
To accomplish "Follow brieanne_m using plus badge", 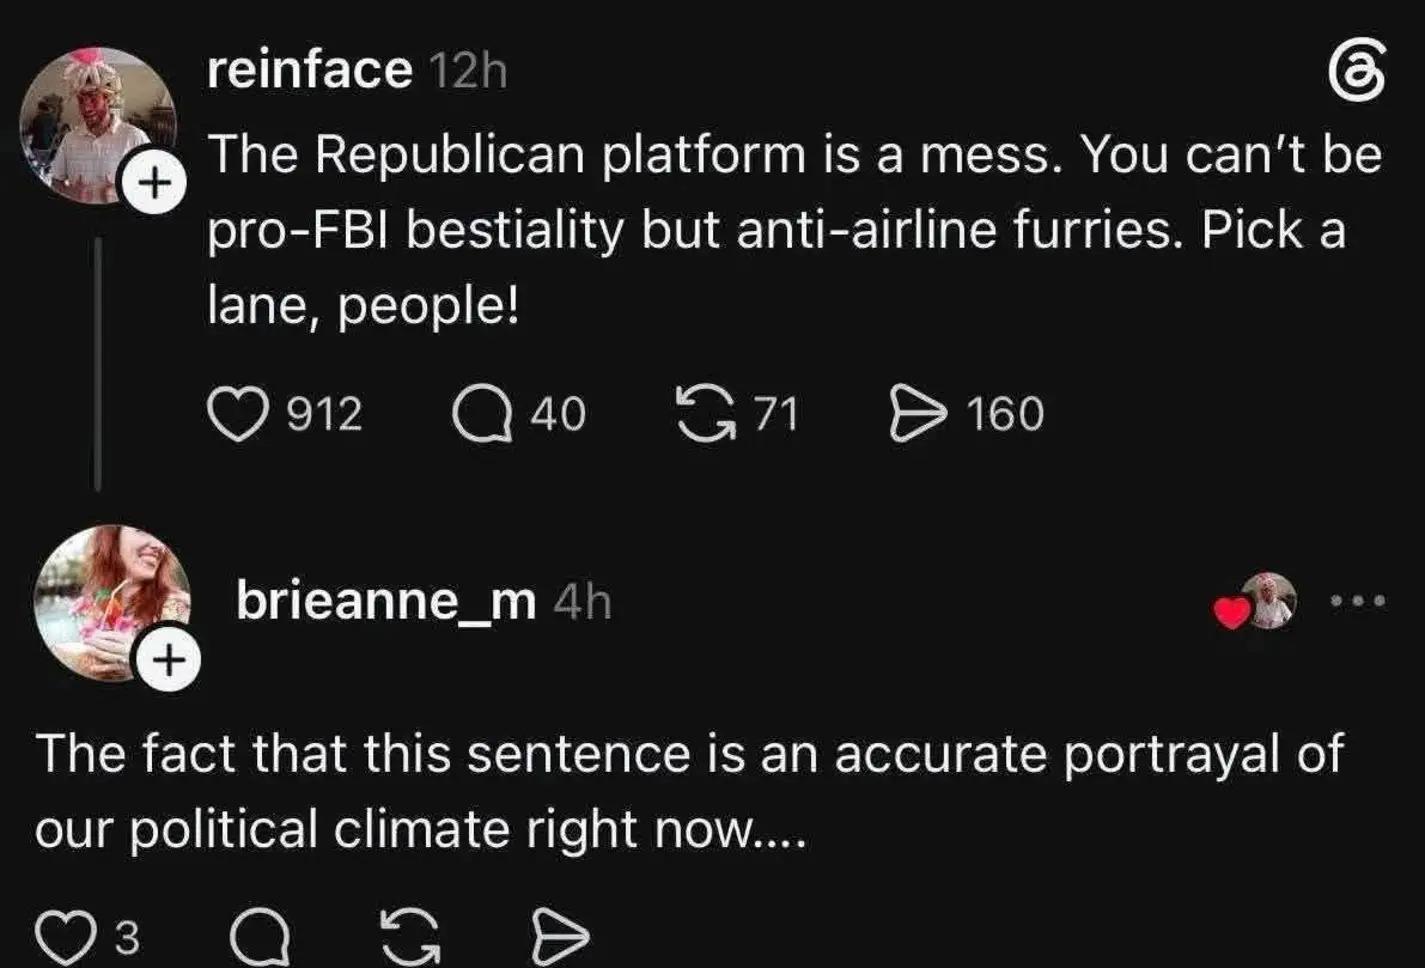I will pos(169,660).
